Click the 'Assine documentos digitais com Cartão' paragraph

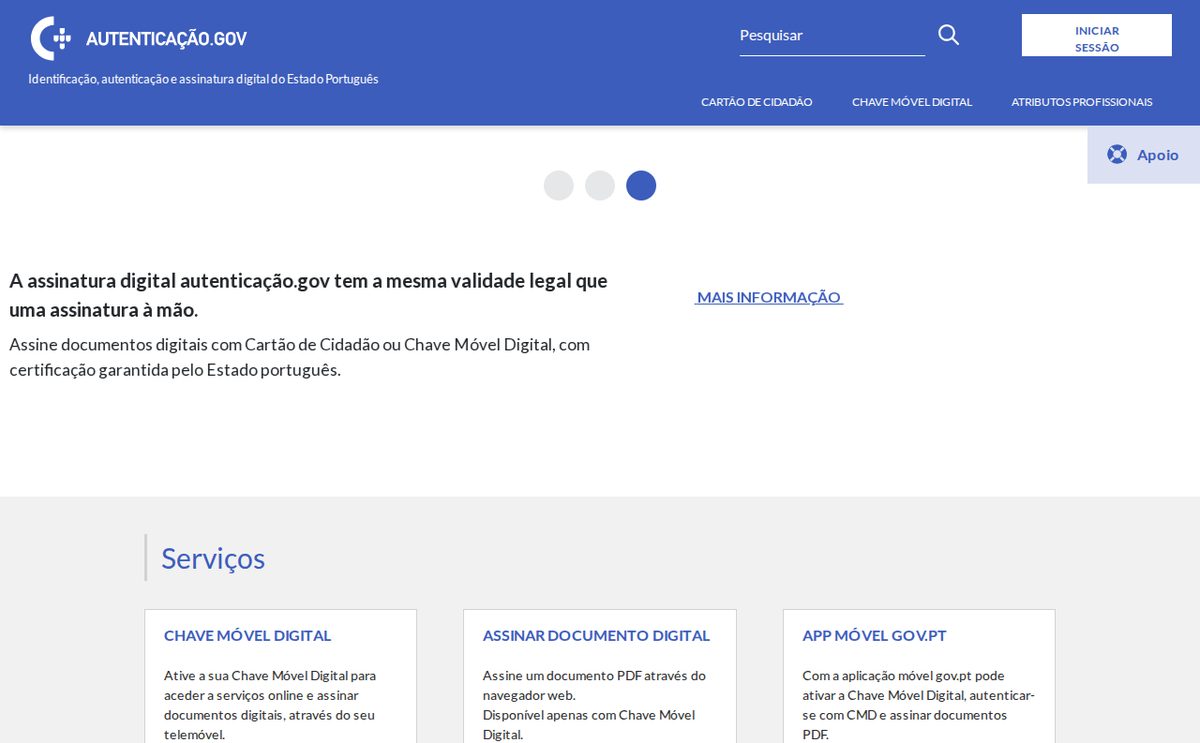click(300, 357)
